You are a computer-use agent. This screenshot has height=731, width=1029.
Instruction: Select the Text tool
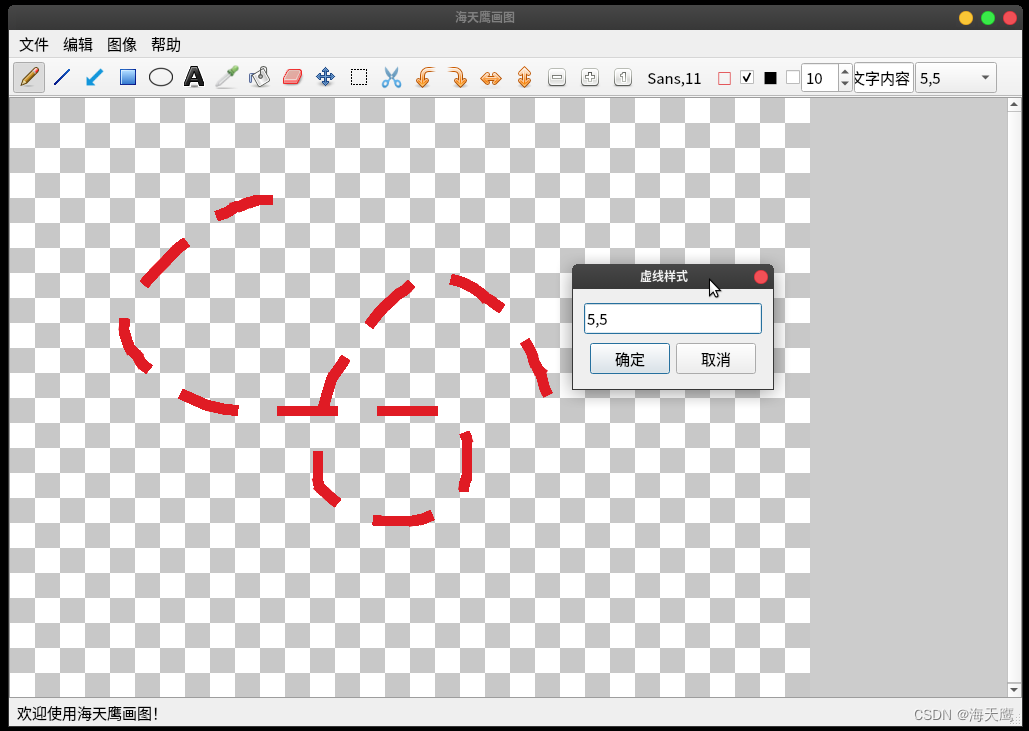194,77
